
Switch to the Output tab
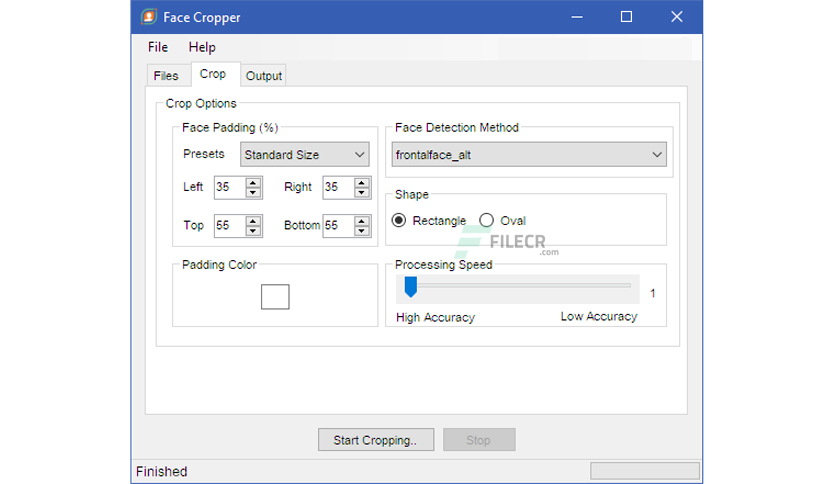264,76
